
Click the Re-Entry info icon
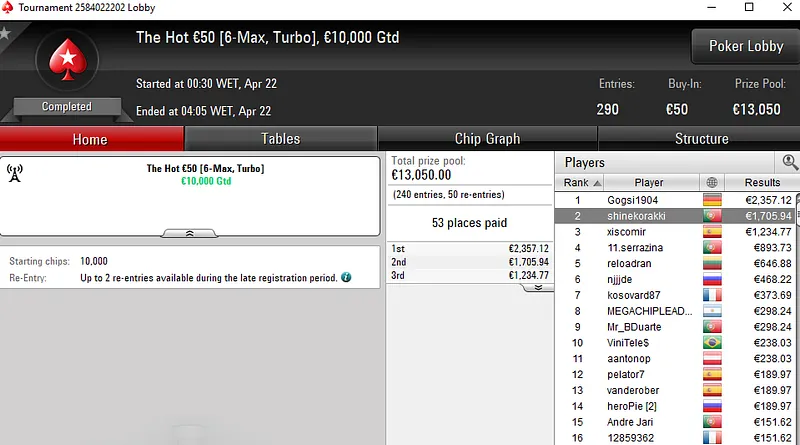(x=346, y=277)
